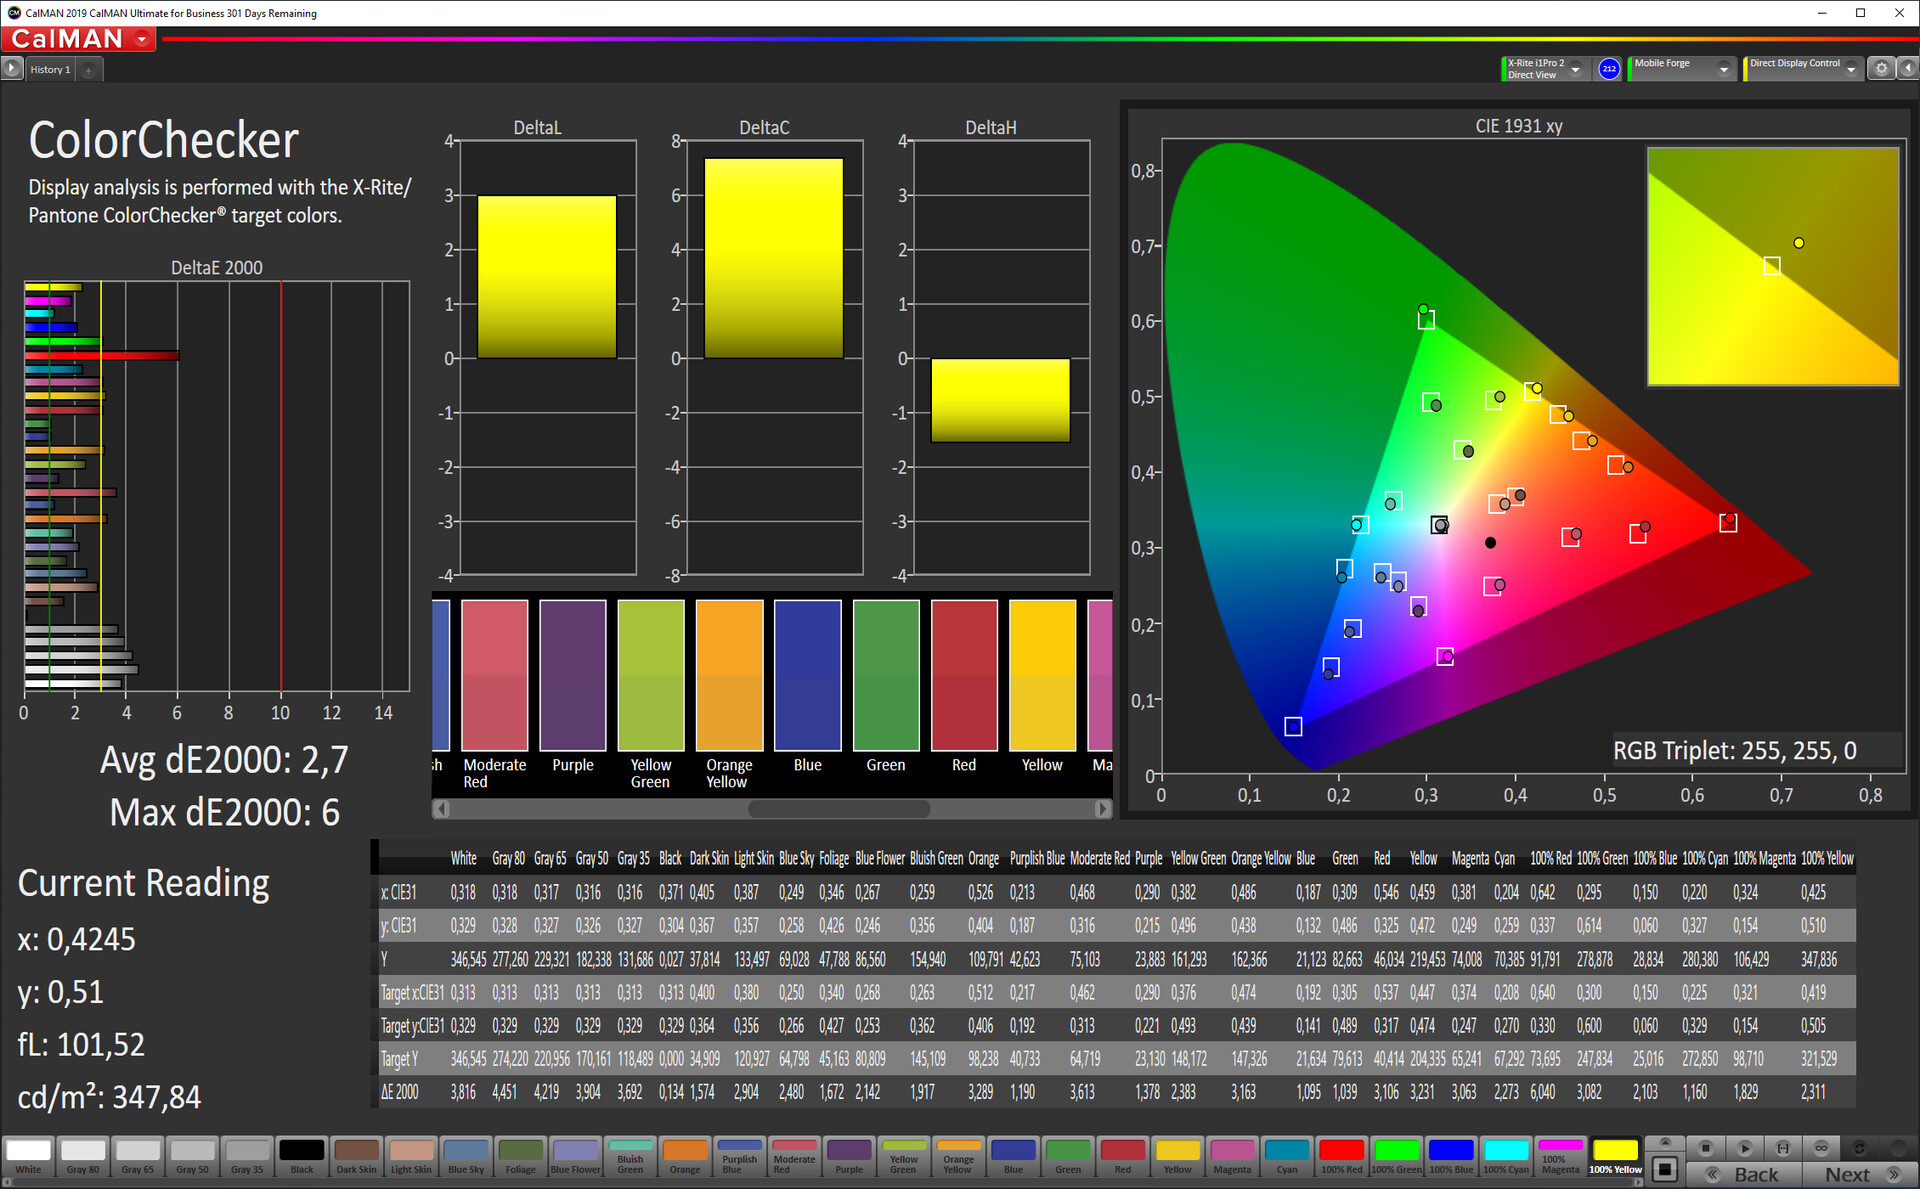
Task: Select the Moderate Red patch in bottom strip
Action: (x=794, y=1156)
